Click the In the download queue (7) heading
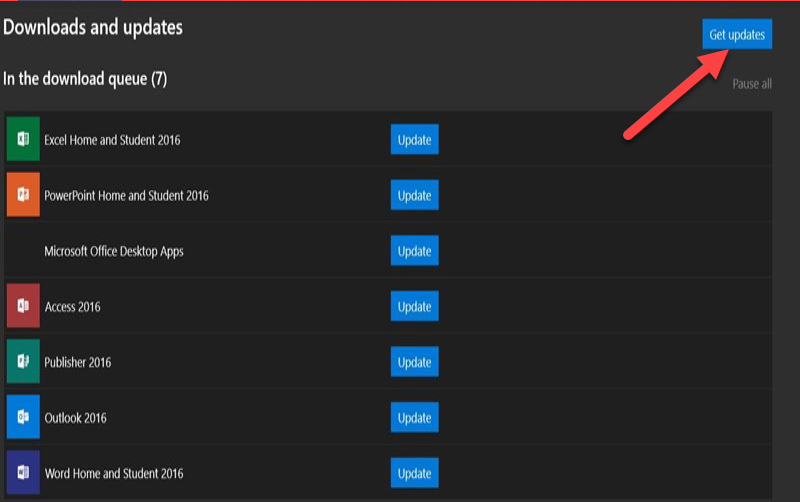Screen dimensions: 800x502 point(85,79)
